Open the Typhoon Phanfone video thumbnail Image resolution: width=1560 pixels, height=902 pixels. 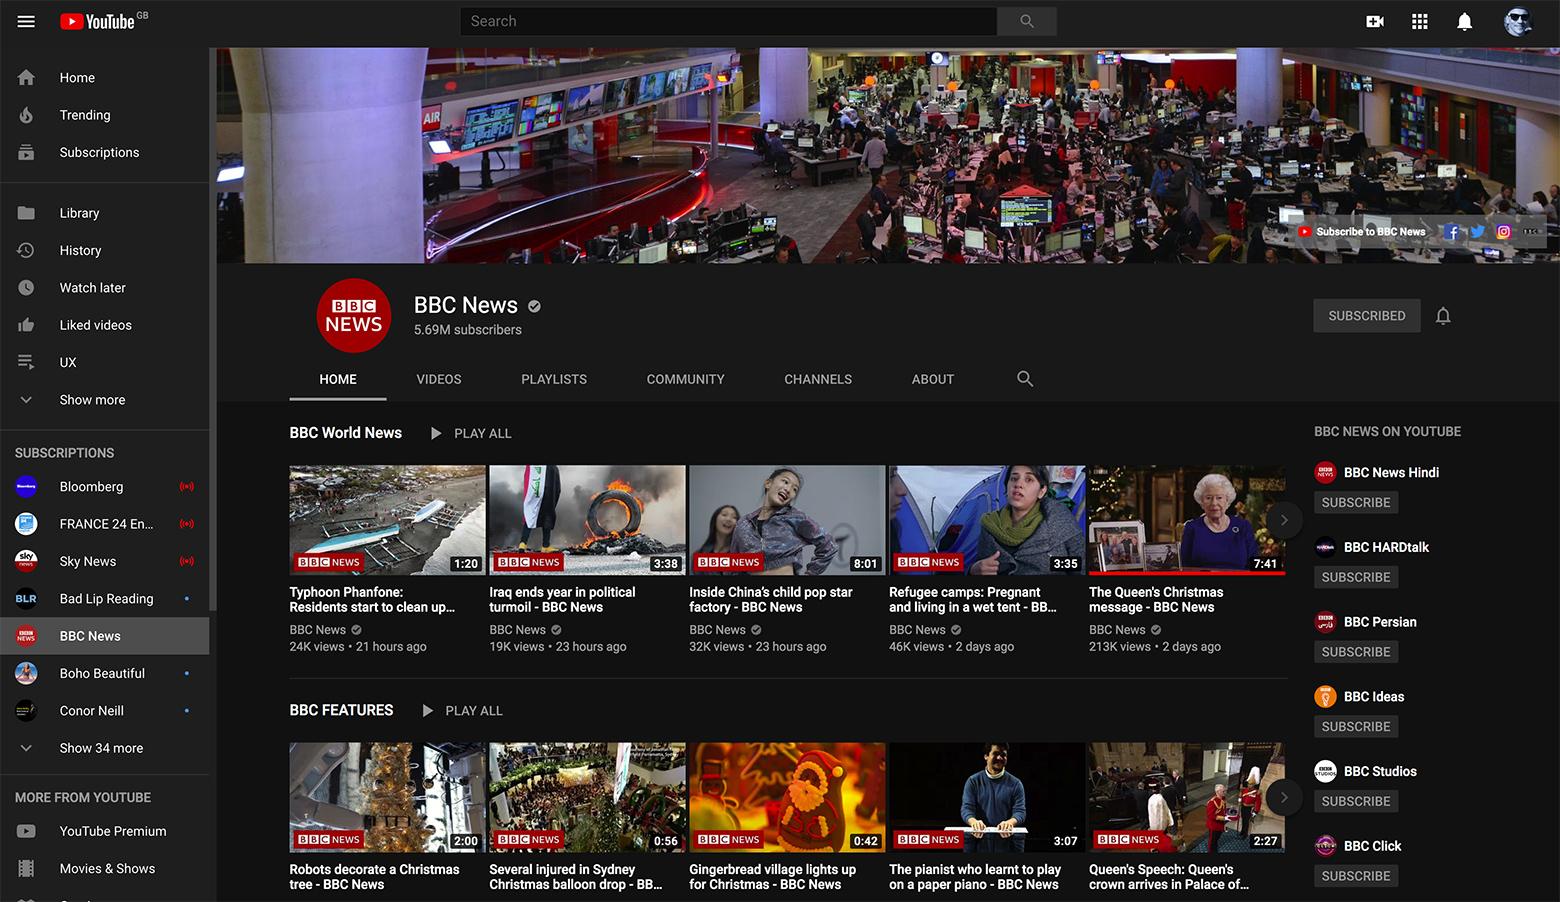coord(388,520)
